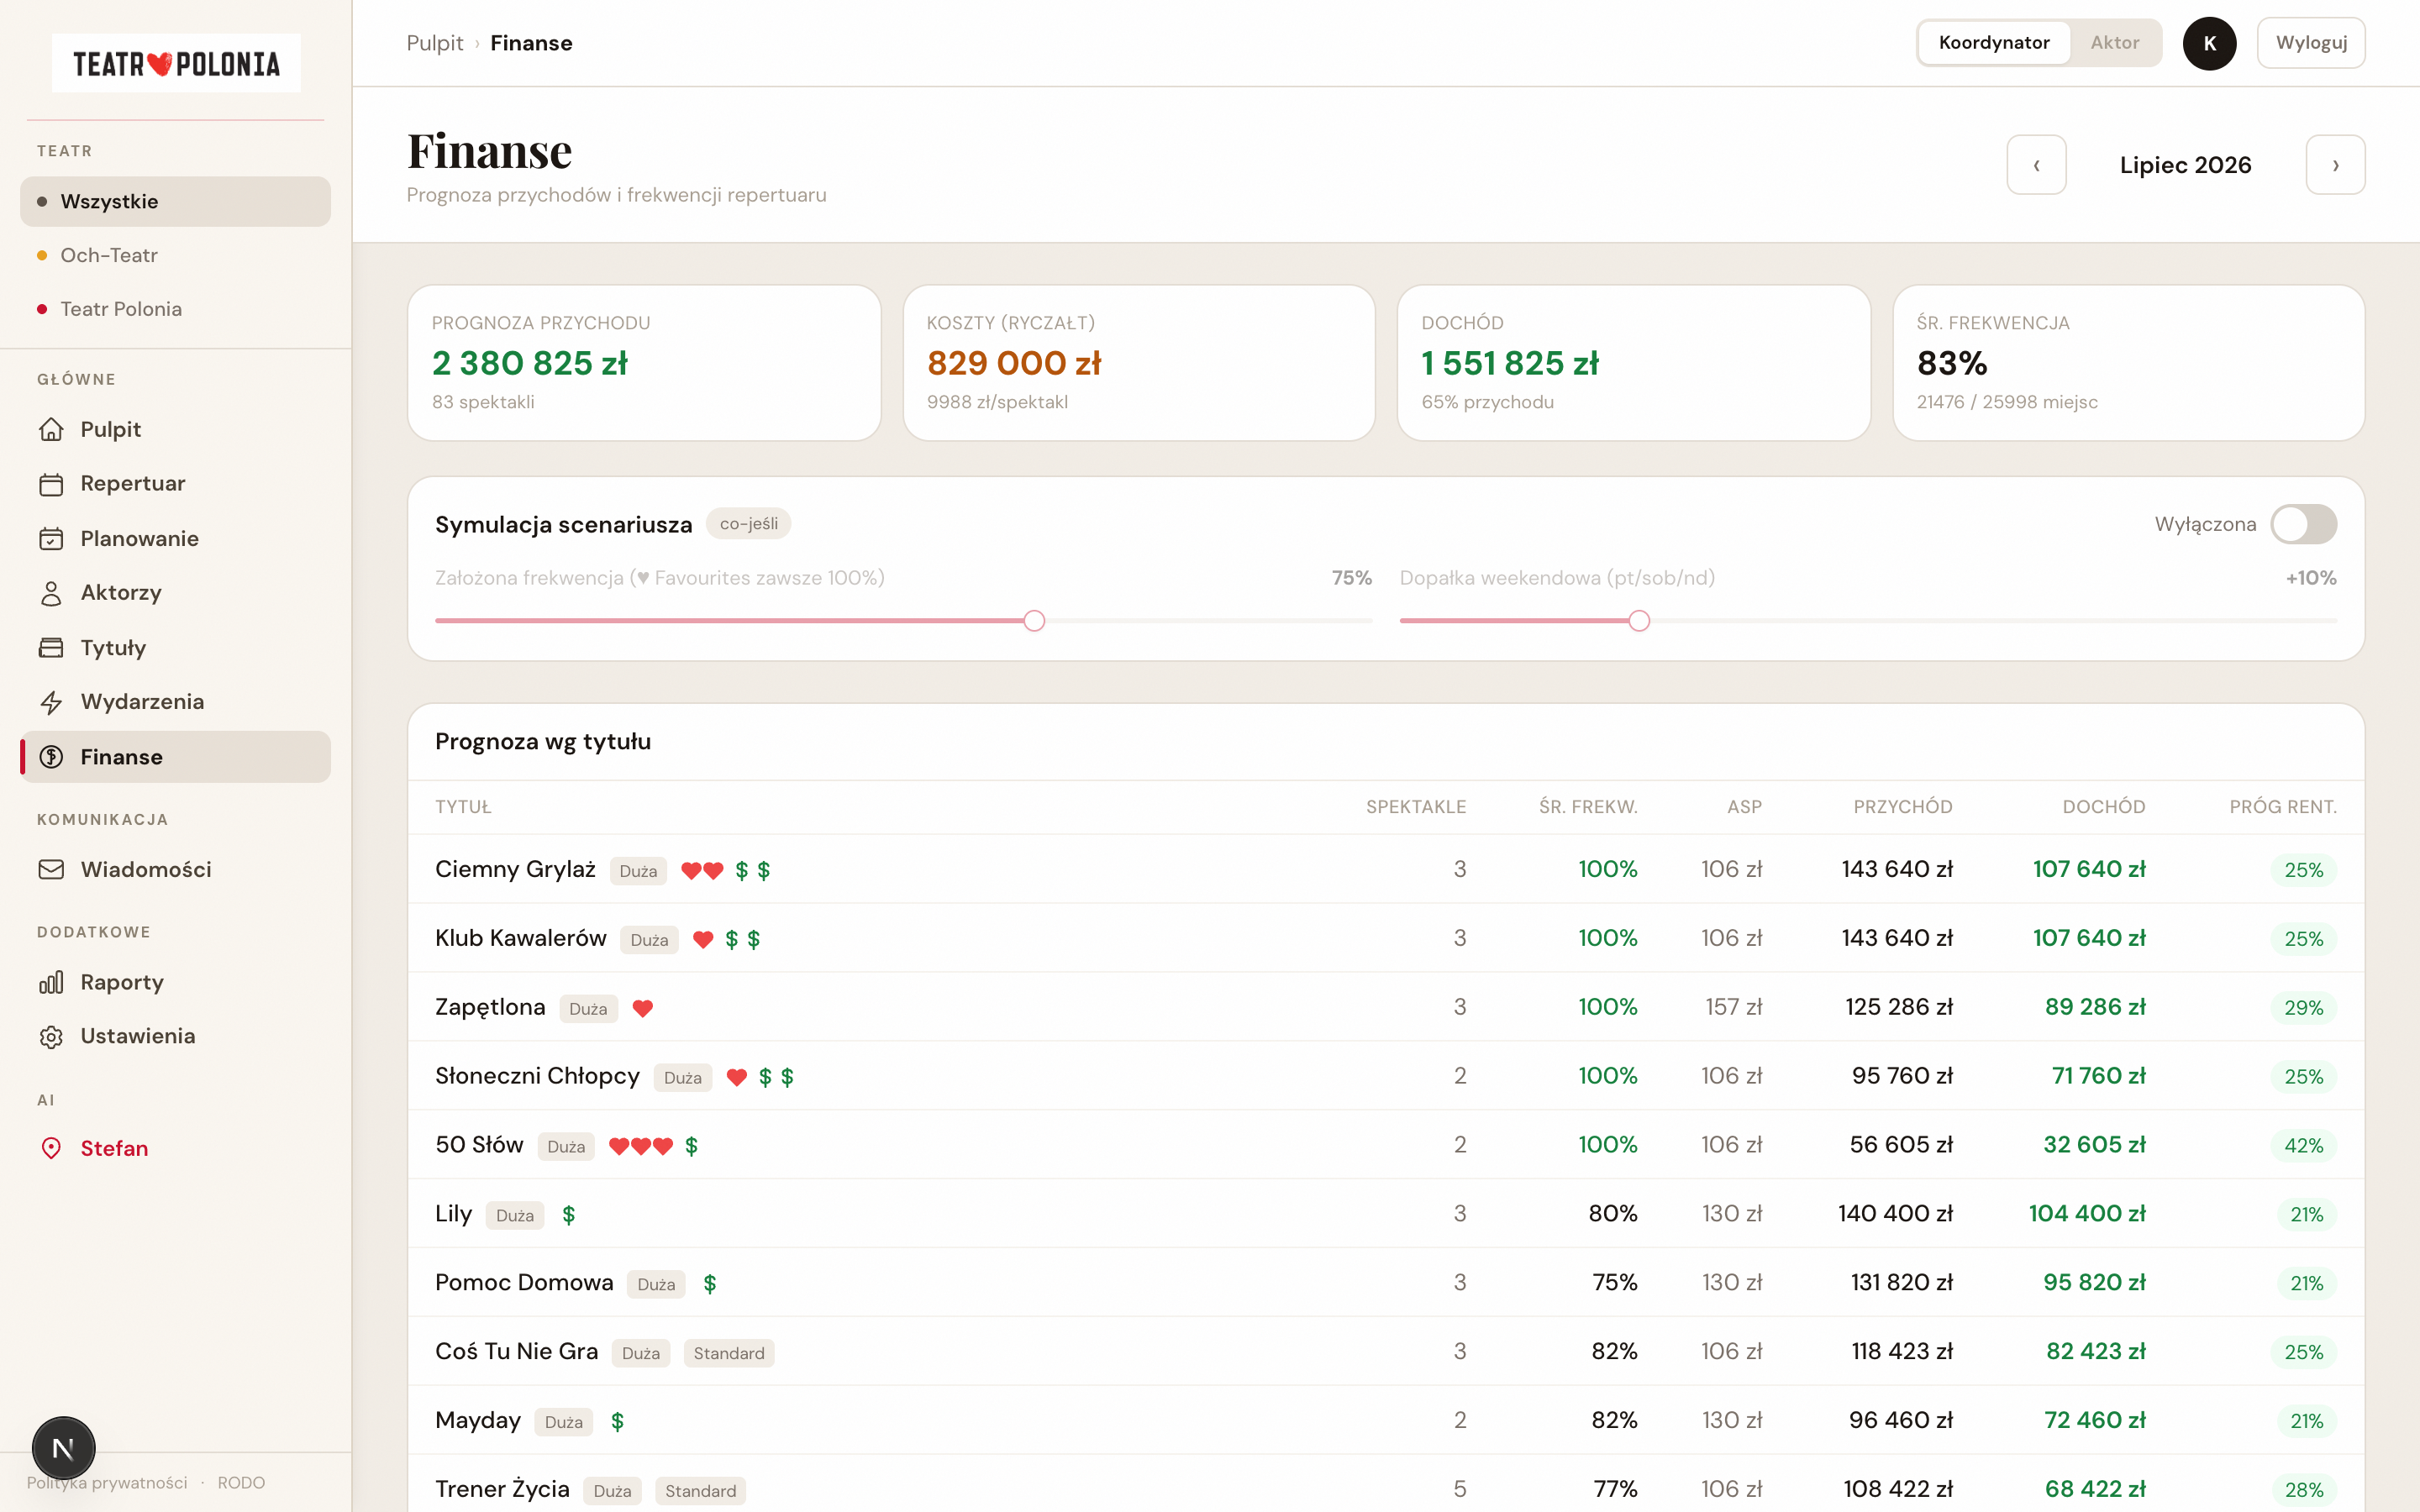
Task: Click the Duża tag on Zapętlona
Action: point(588,1009)
